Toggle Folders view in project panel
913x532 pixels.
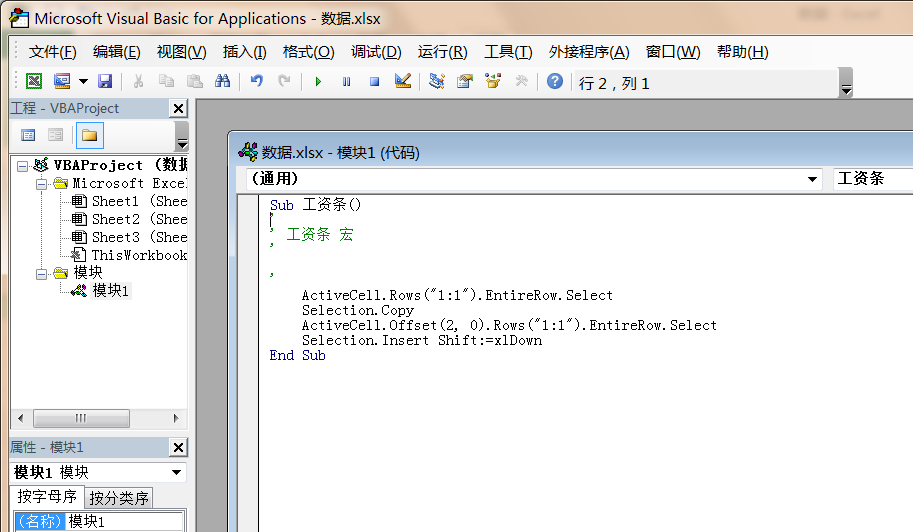pos(89,136)
